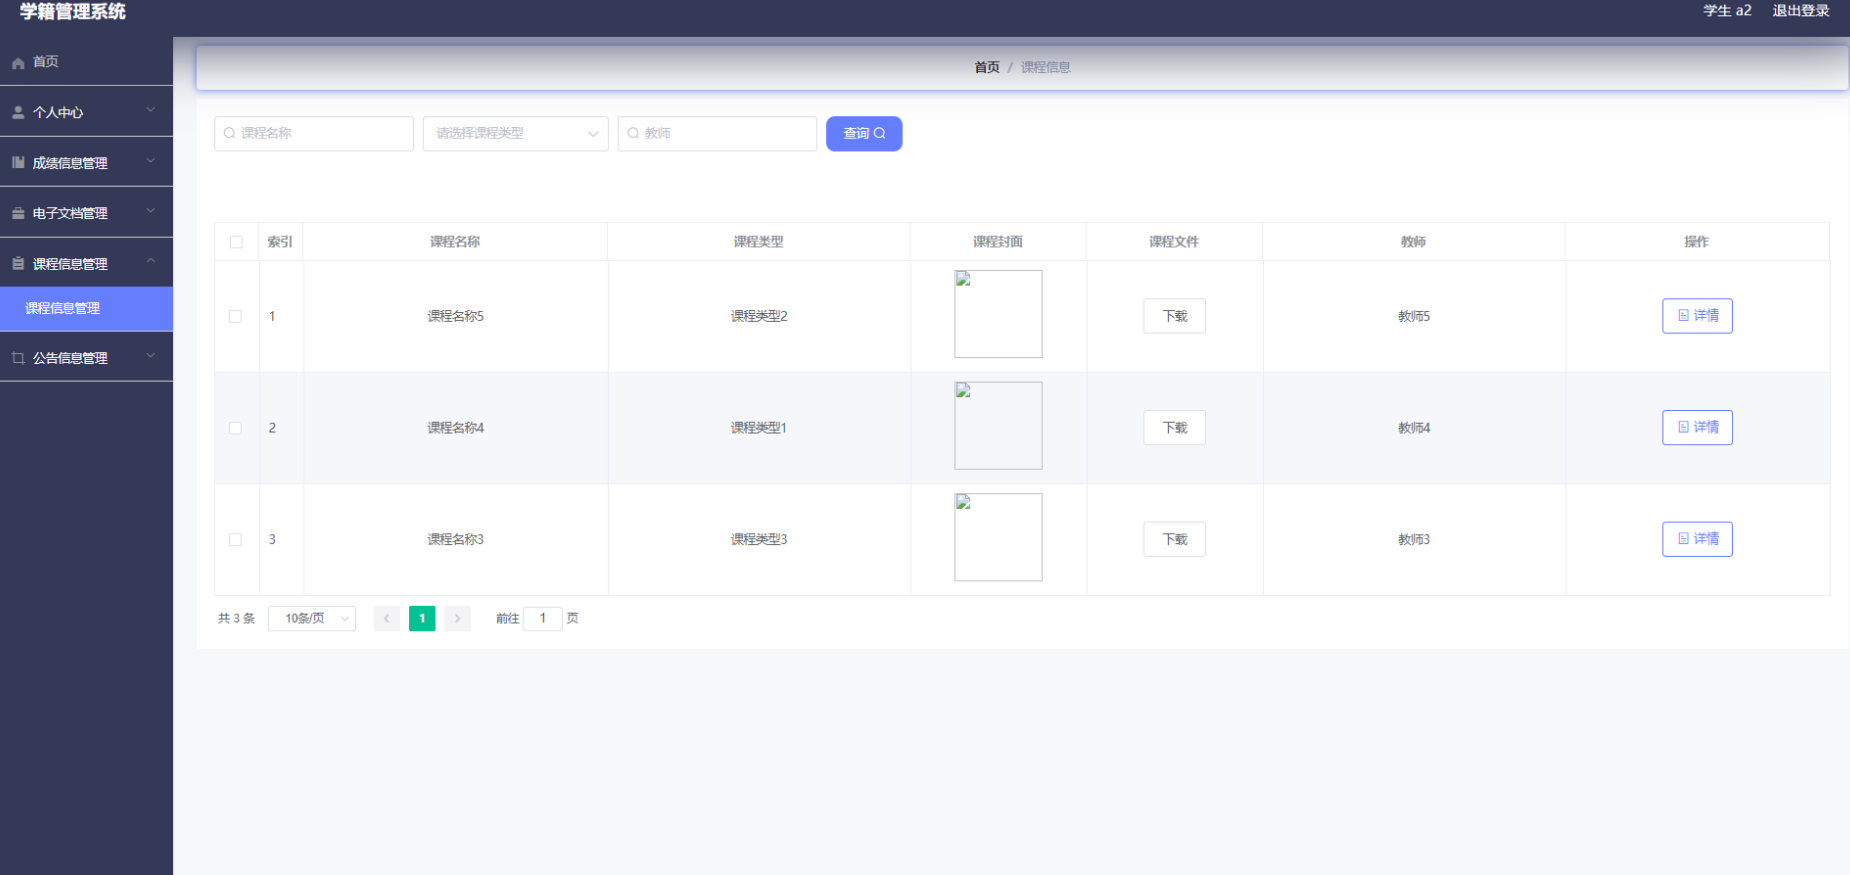Viewport: 1850px width, 875px height.
Task: Click the 首页 breadcrumb link
Action: pyautogui.click(x=987, y=67)
